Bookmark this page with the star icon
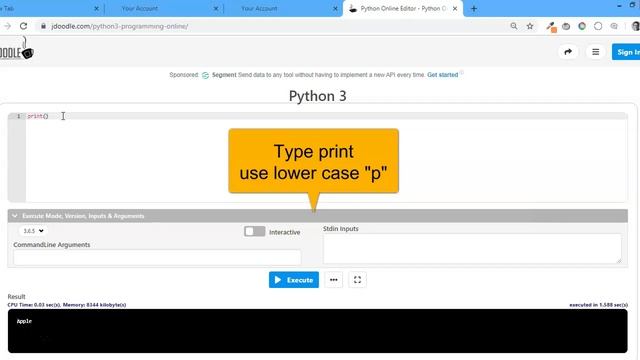 click(530, 26)
